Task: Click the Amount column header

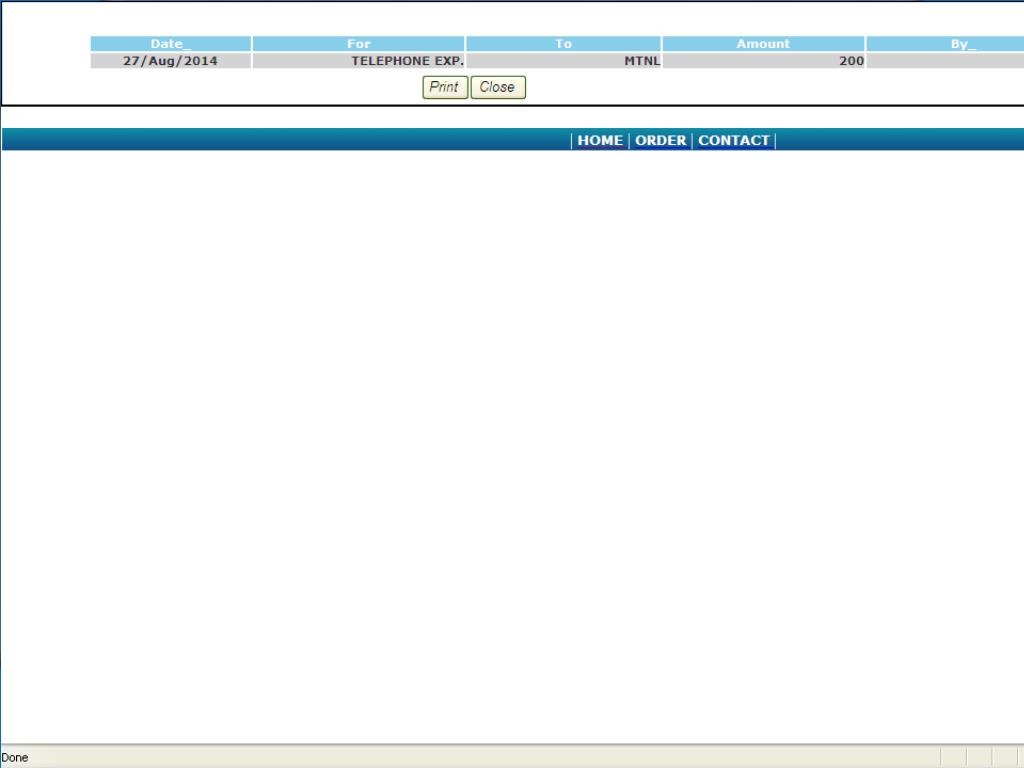Action: (x=763, y=44)
